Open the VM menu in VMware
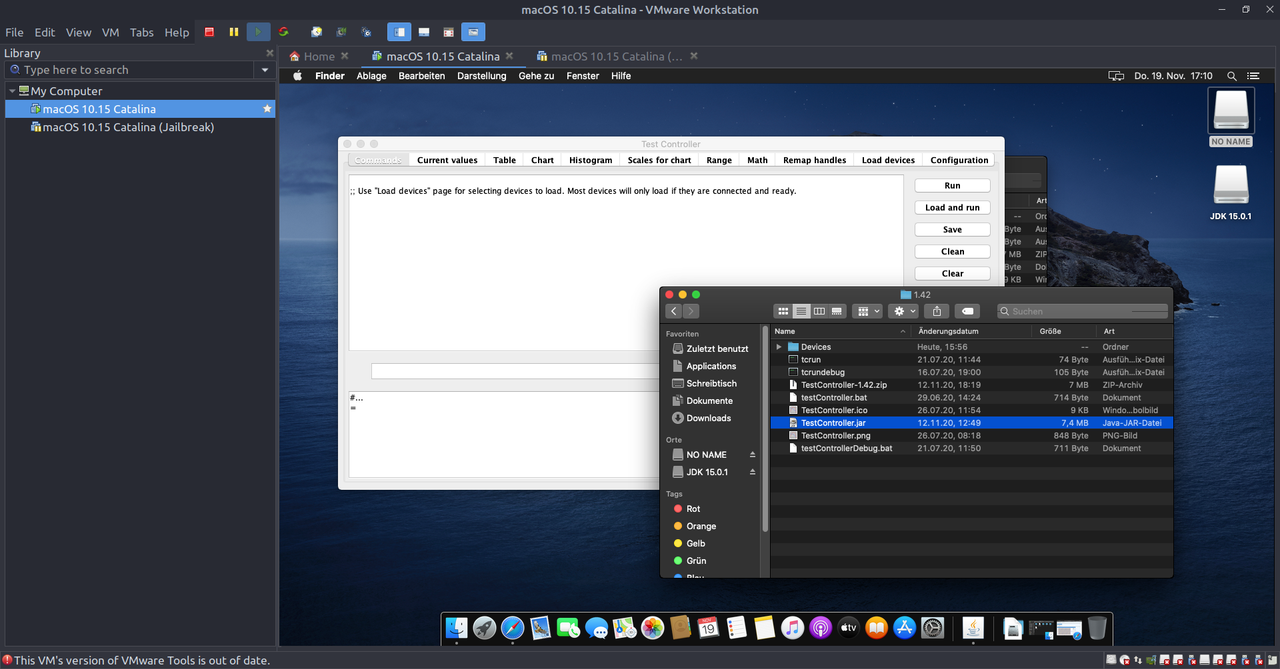Viewport: 1280px width, 669px height. click(110, 32)
